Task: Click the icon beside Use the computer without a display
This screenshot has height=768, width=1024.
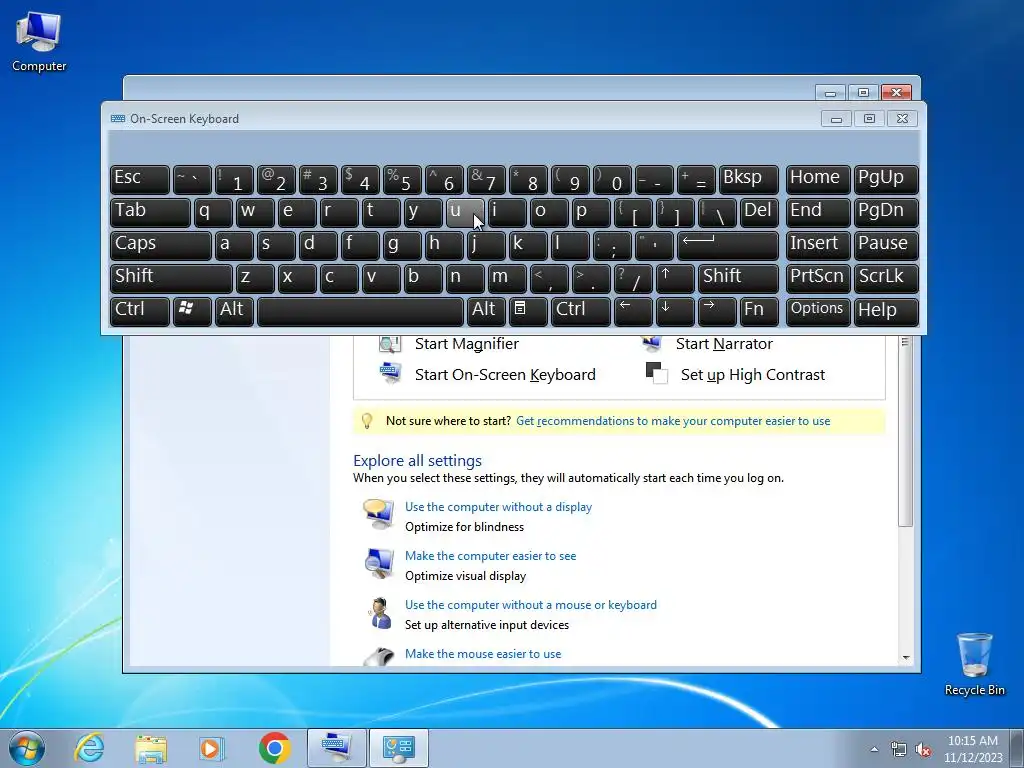Action: 379,514
